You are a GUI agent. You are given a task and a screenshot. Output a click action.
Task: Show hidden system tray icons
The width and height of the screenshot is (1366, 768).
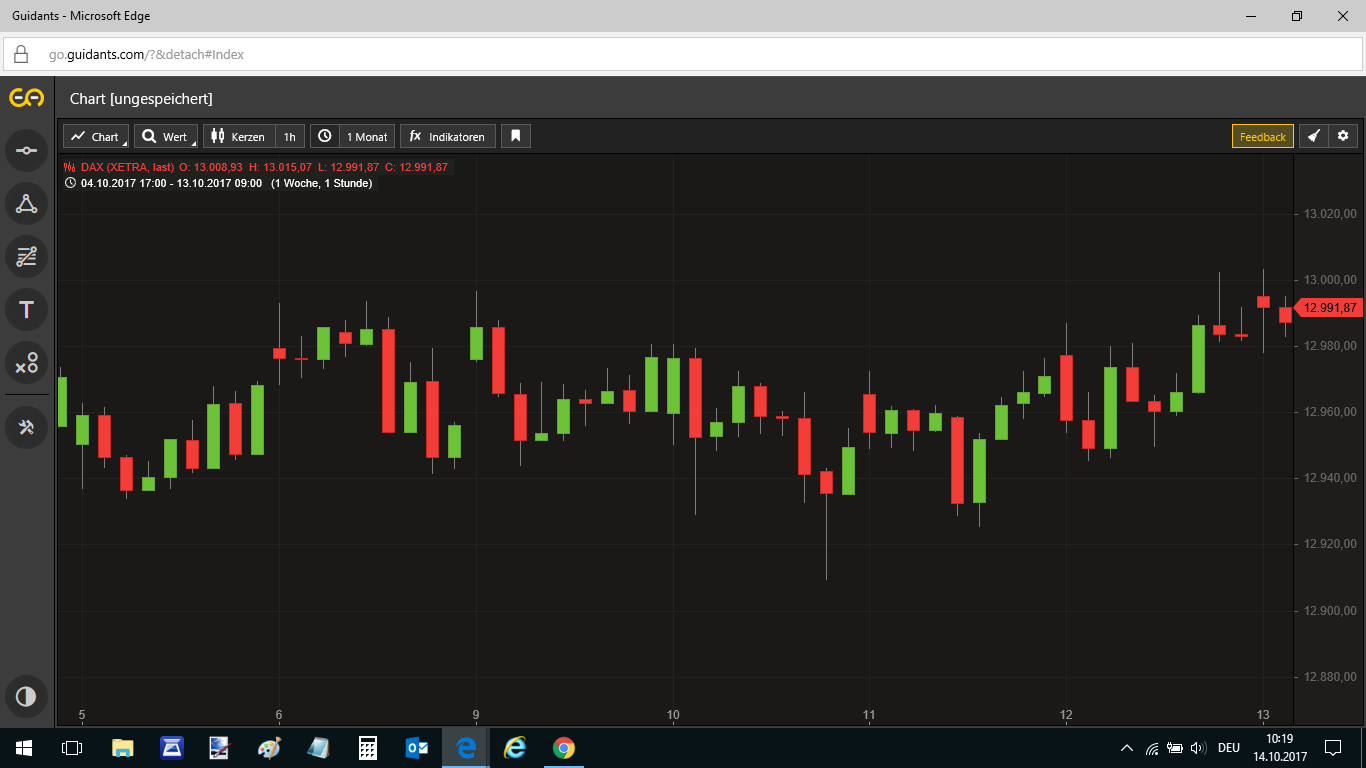coord(1127,747)
